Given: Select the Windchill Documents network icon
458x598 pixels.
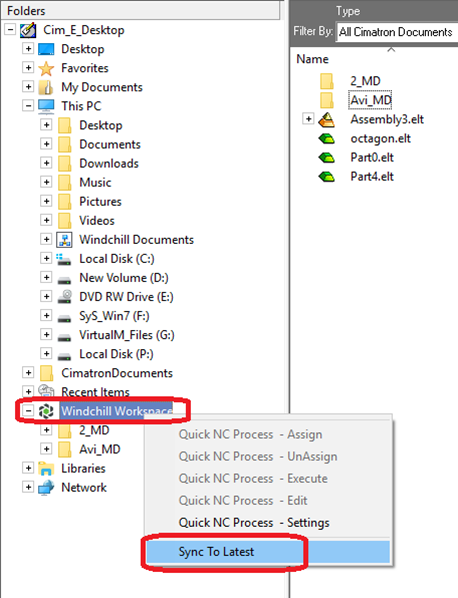Looking at the screenshot, I should (64, 240).
